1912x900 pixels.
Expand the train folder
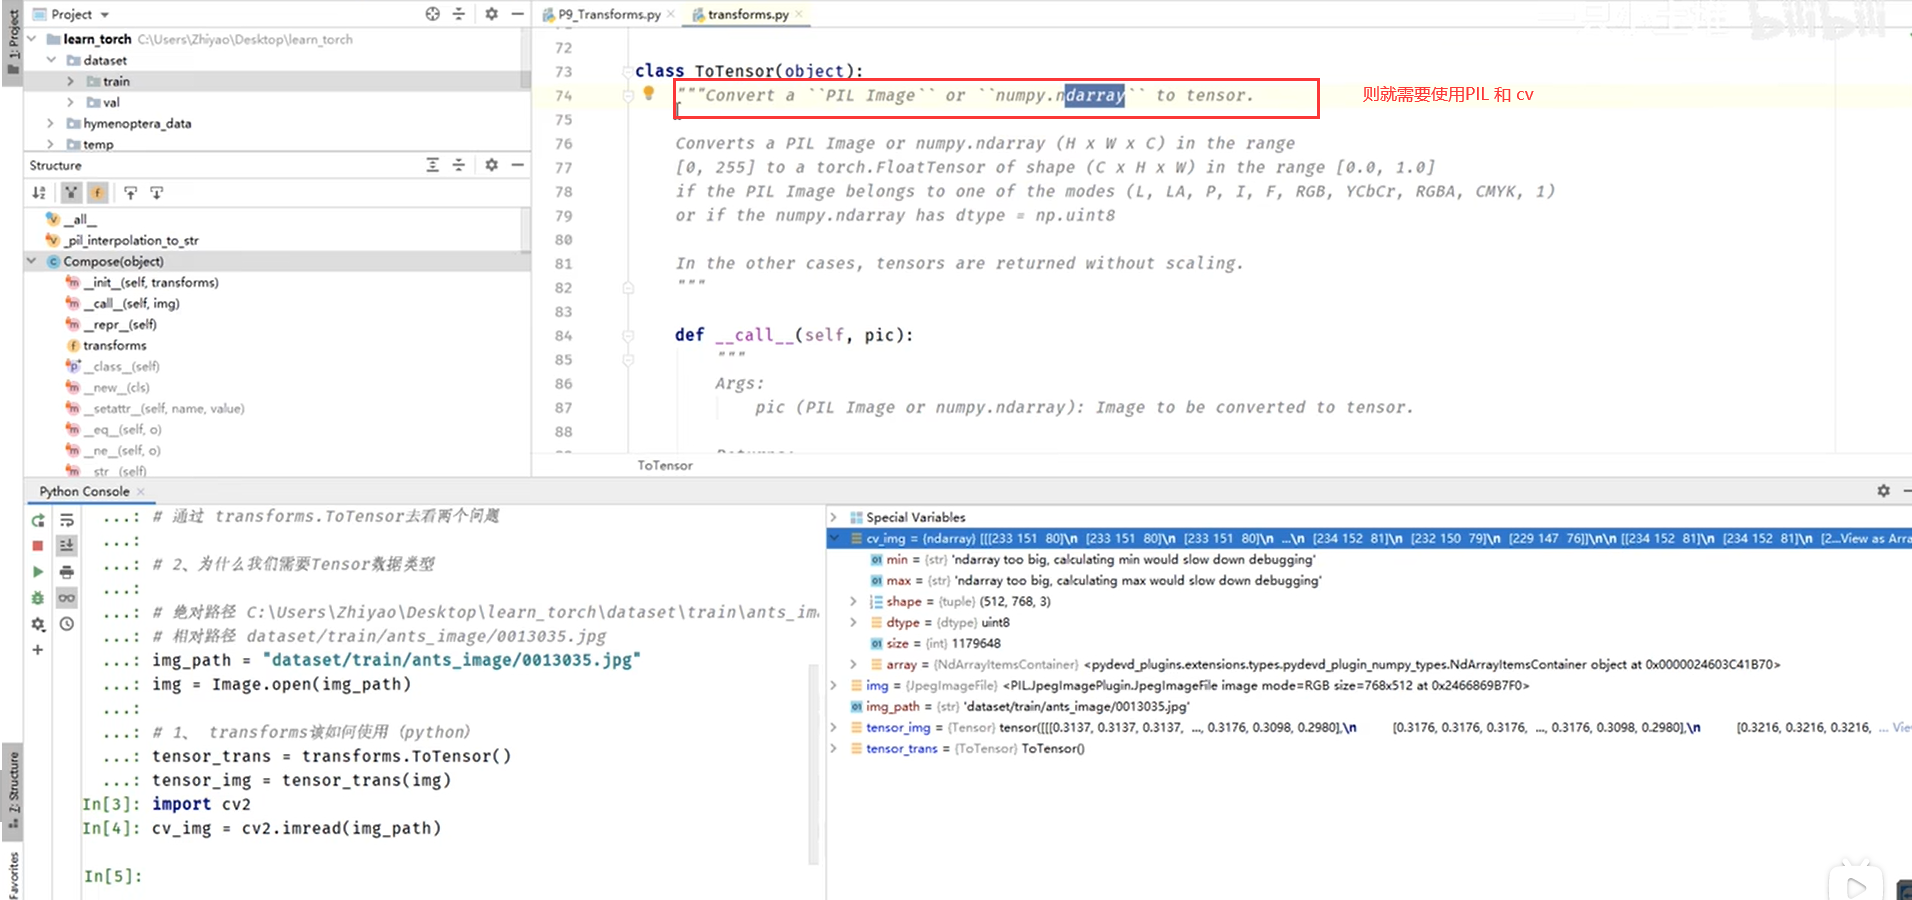(70, 81)
